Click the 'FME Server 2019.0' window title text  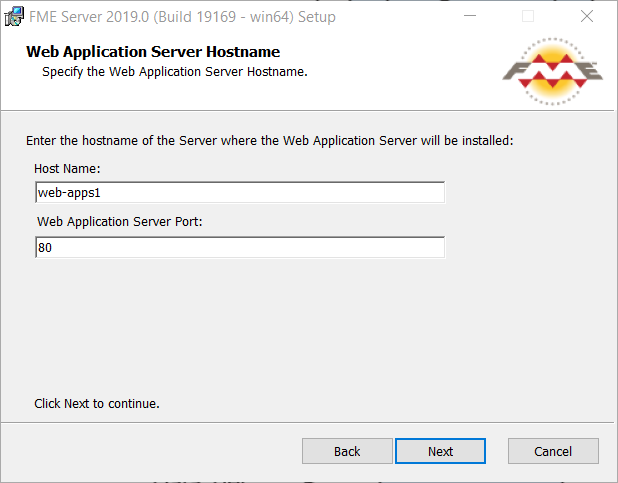182,17
